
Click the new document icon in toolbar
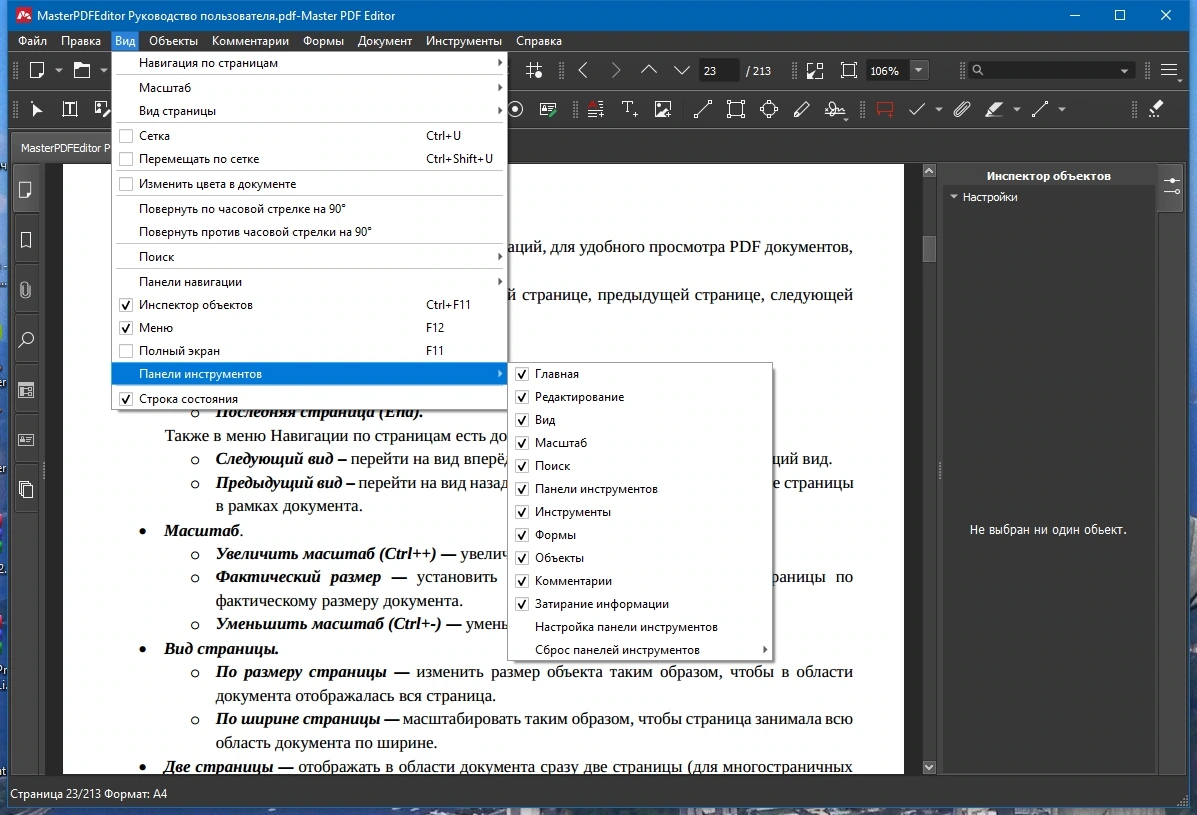37,70
